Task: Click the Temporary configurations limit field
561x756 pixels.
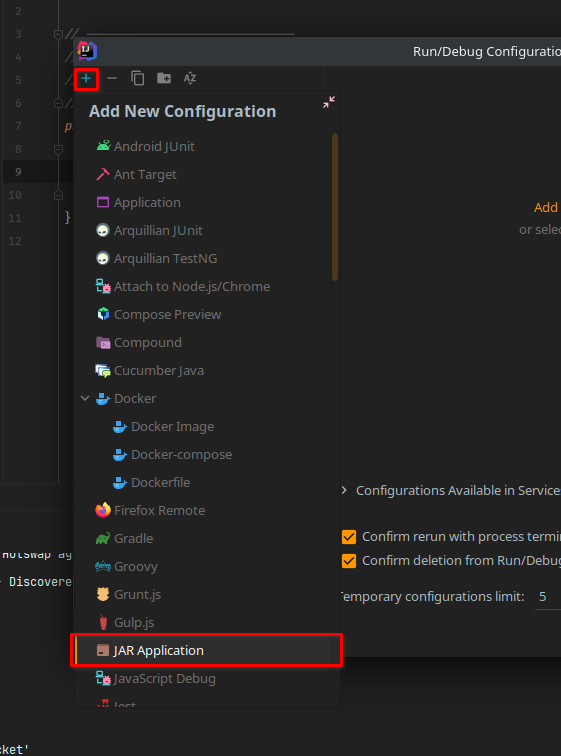Action: 548,597
